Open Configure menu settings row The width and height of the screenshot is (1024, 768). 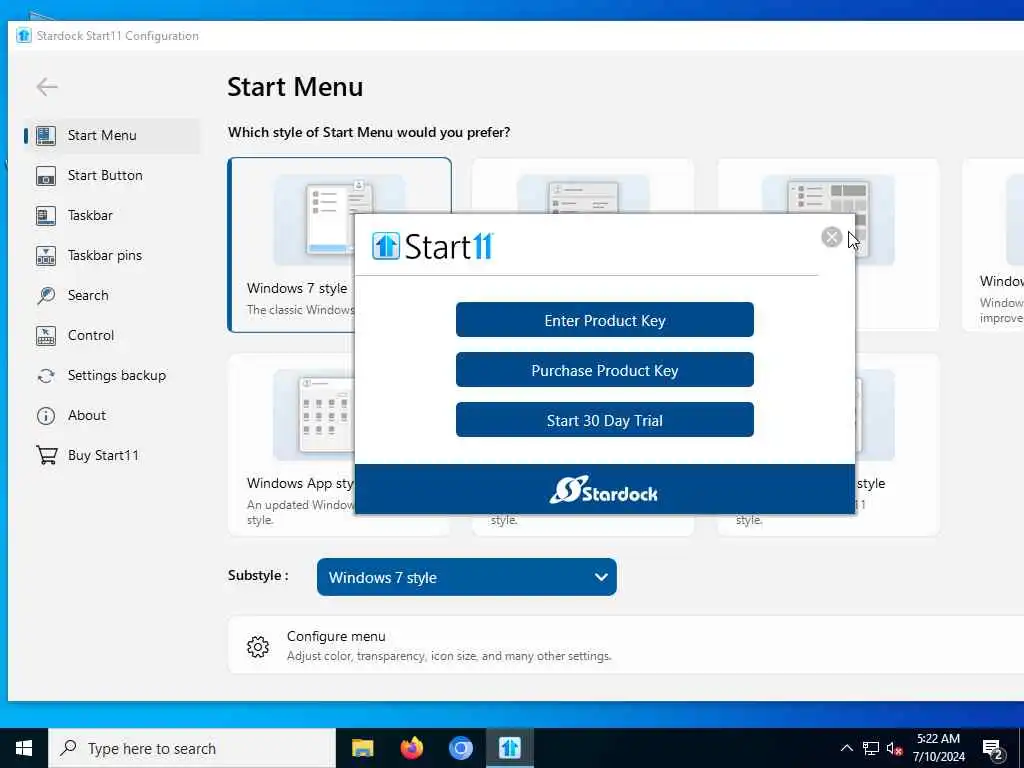(626, 645)
